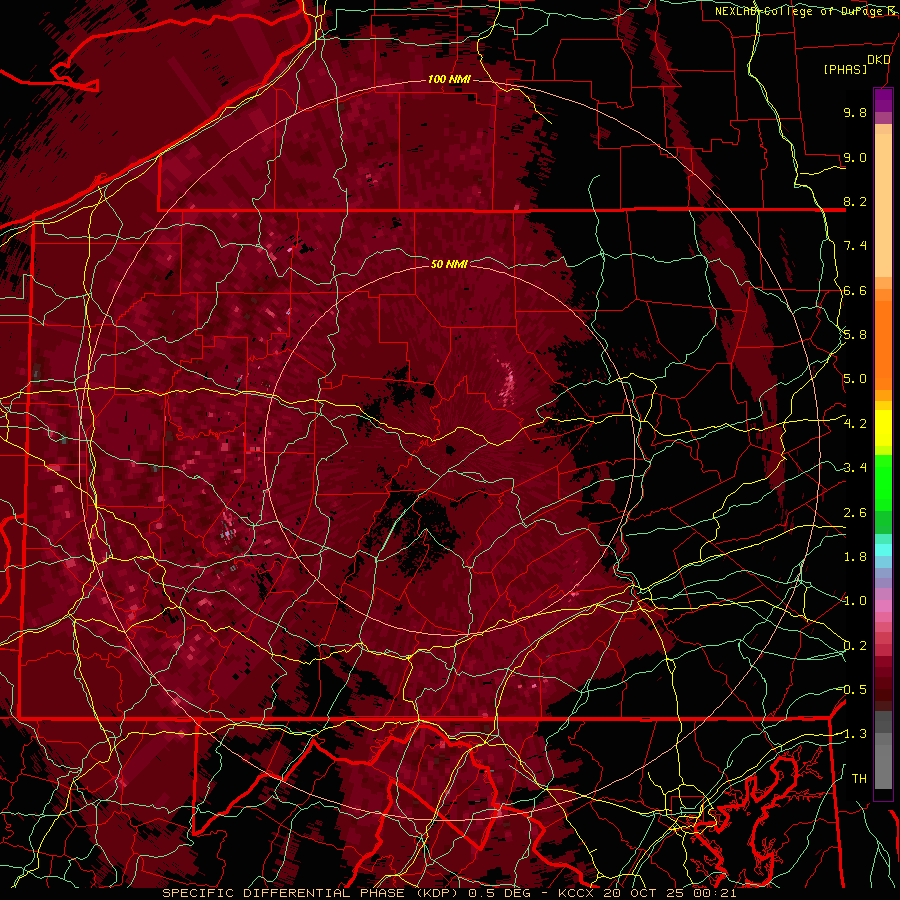The image size is (900, 900).
Task: Pick the bright green segment of the color bar
Action: point(883,482)
